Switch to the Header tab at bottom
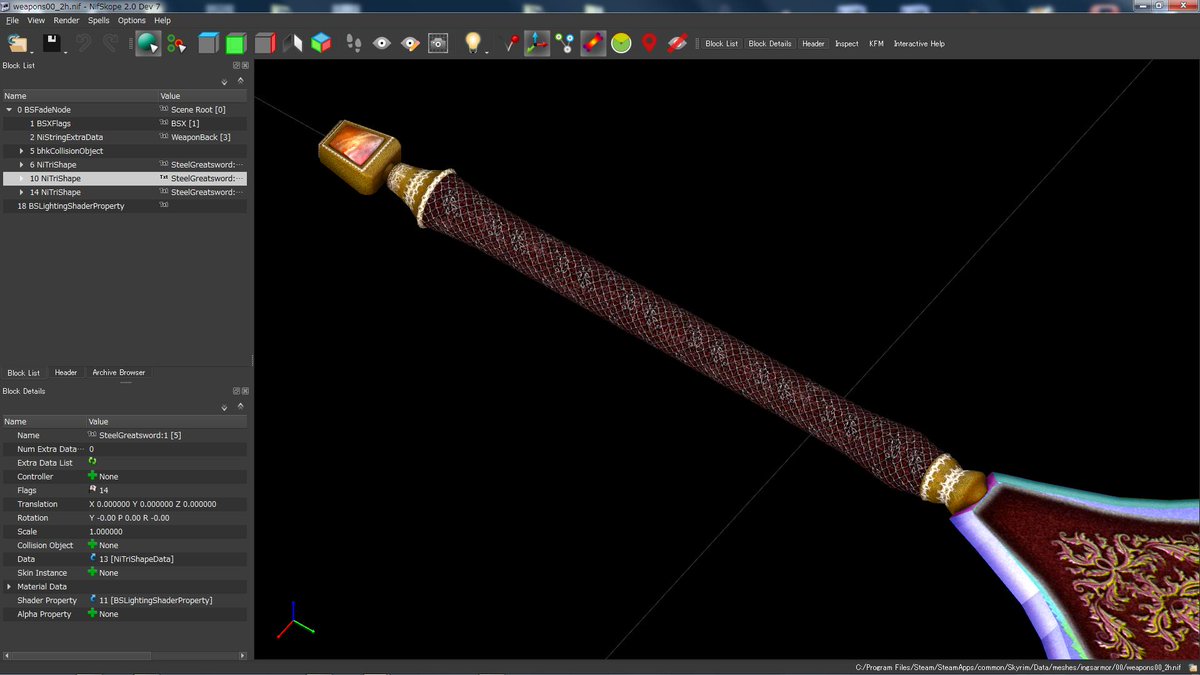1200x675 pixels. (x=66, y=372)
